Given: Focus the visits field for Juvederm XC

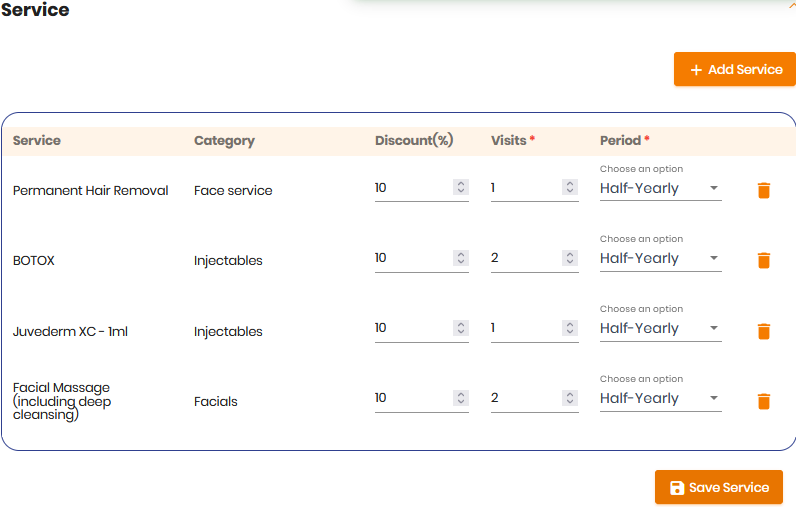Looking at the screenshot, I should (x=535, y=328).
